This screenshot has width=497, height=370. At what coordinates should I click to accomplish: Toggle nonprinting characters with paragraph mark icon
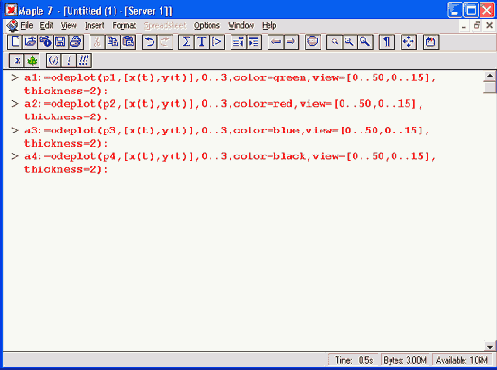click(387, 42)
